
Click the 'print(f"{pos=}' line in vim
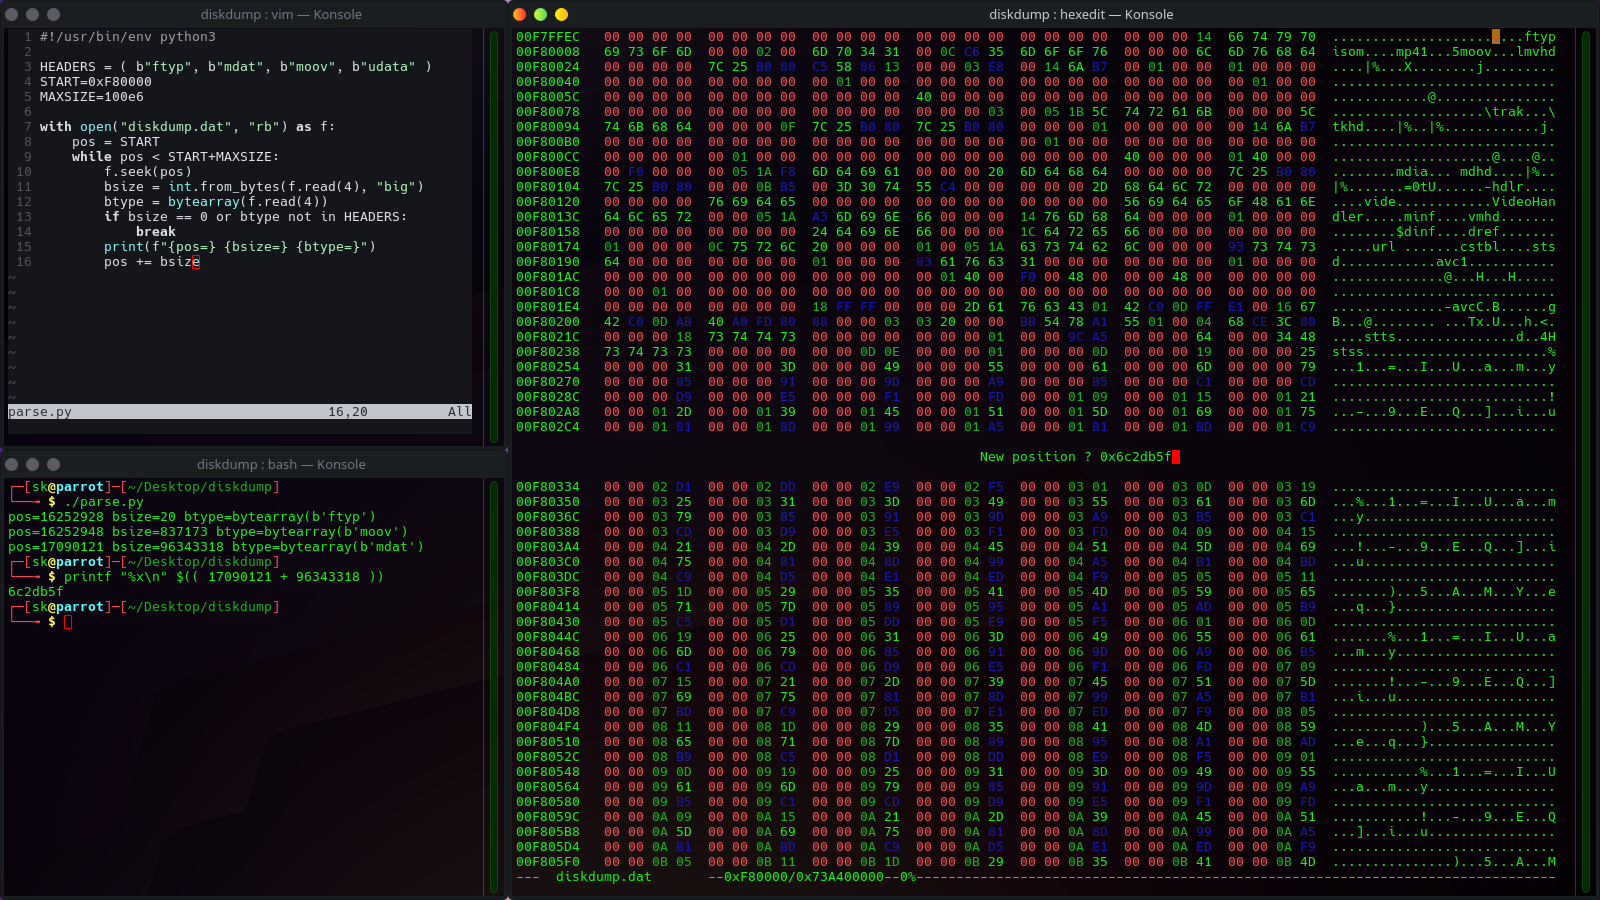[240, 247]
